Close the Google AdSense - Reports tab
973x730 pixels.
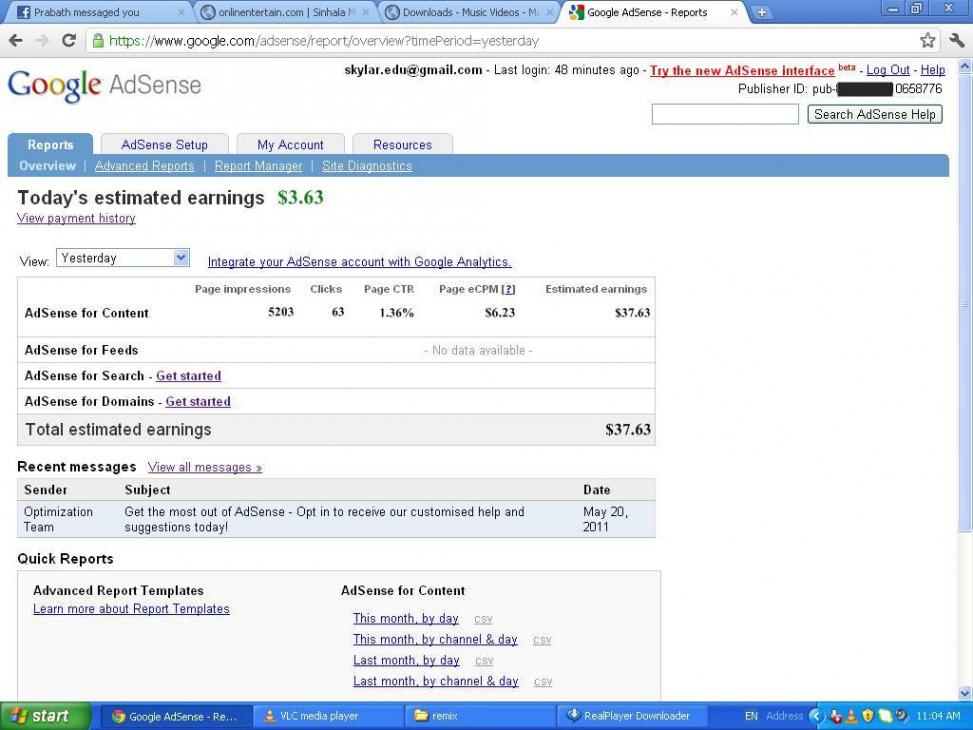[x=734, y=12]
